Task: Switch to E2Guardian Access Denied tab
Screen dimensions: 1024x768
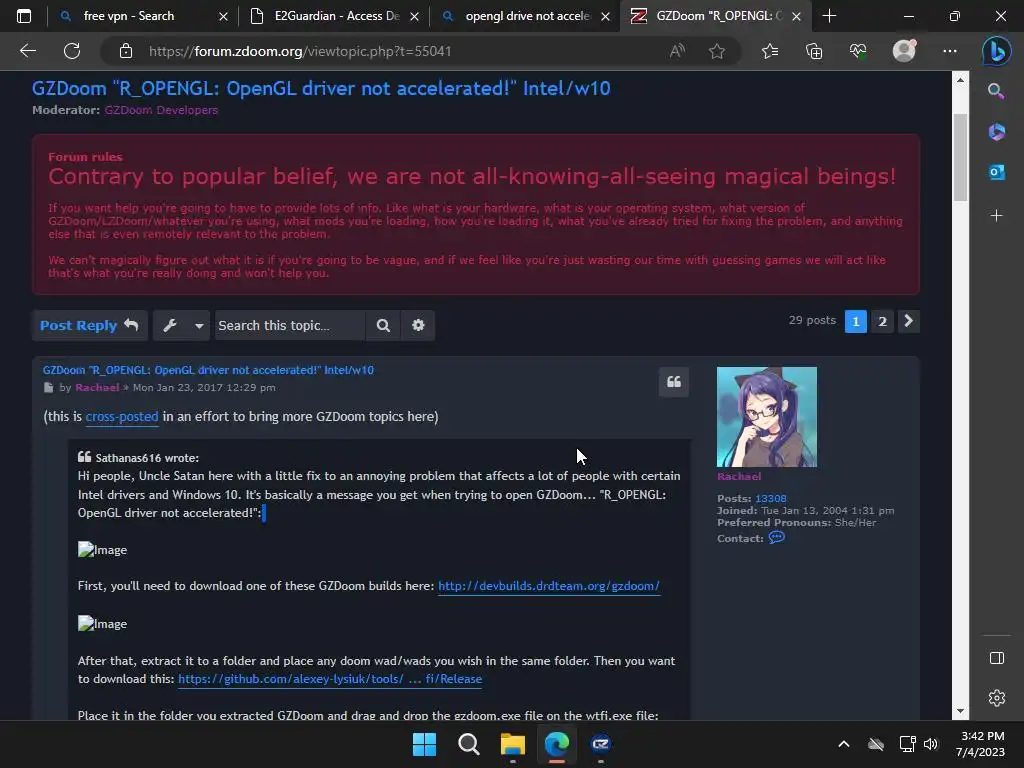Action: pos(336,16)
